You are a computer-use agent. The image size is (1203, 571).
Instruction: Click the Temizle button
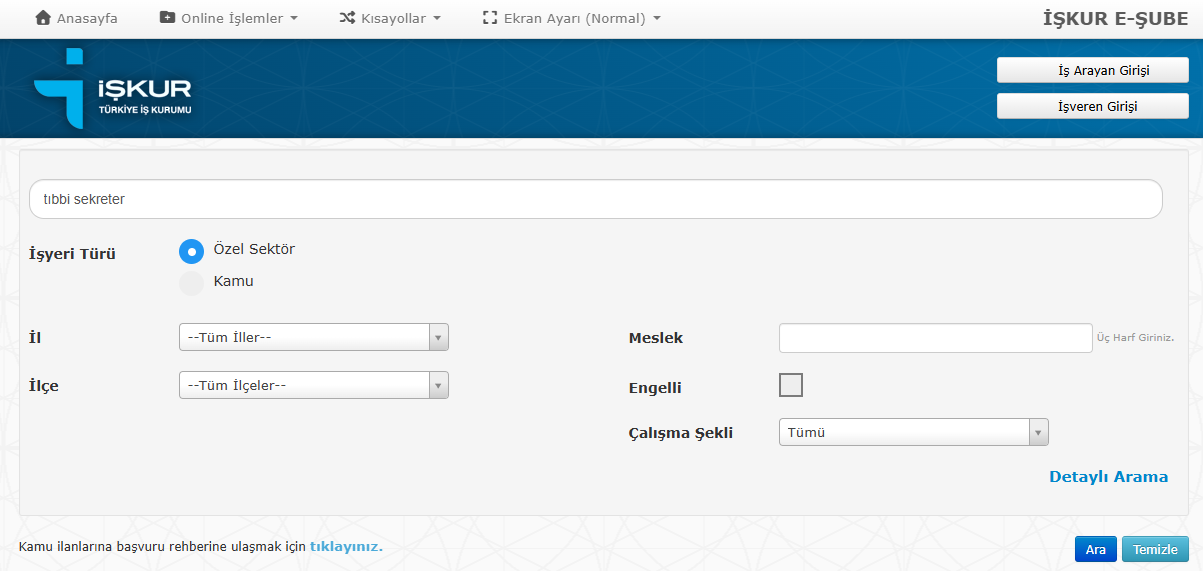[x=1155, y=549]
